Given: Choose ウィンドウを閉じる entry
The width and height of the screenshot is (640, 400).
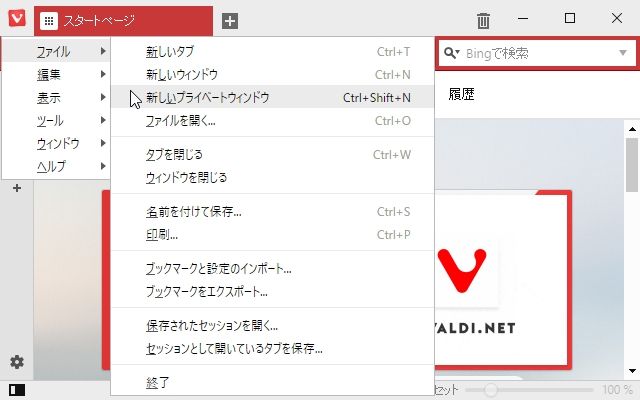Looking at the screenshot, I should pyautogui.click(x=273, y=178).
